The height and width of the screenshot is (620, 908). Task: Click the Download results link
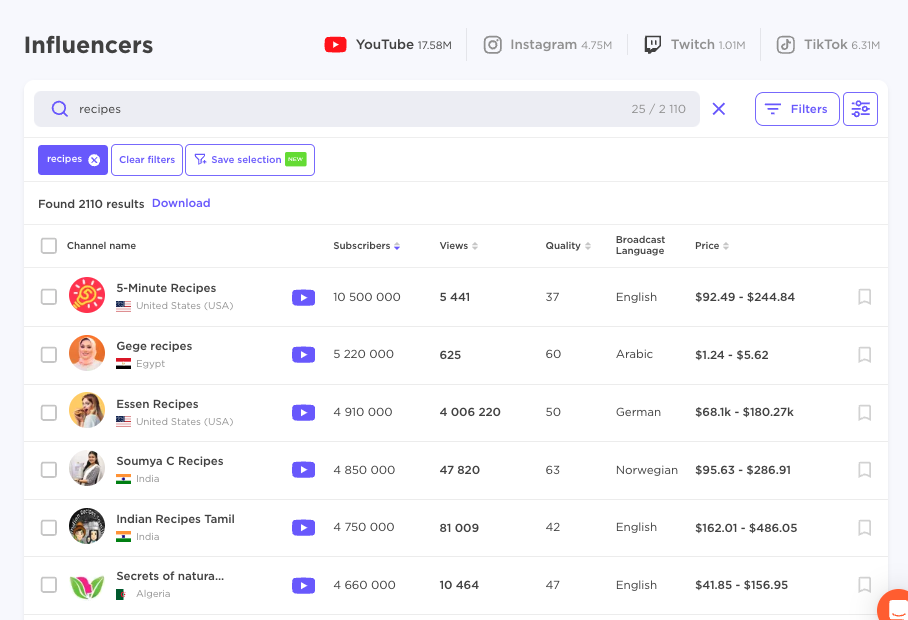click(181, 203)
